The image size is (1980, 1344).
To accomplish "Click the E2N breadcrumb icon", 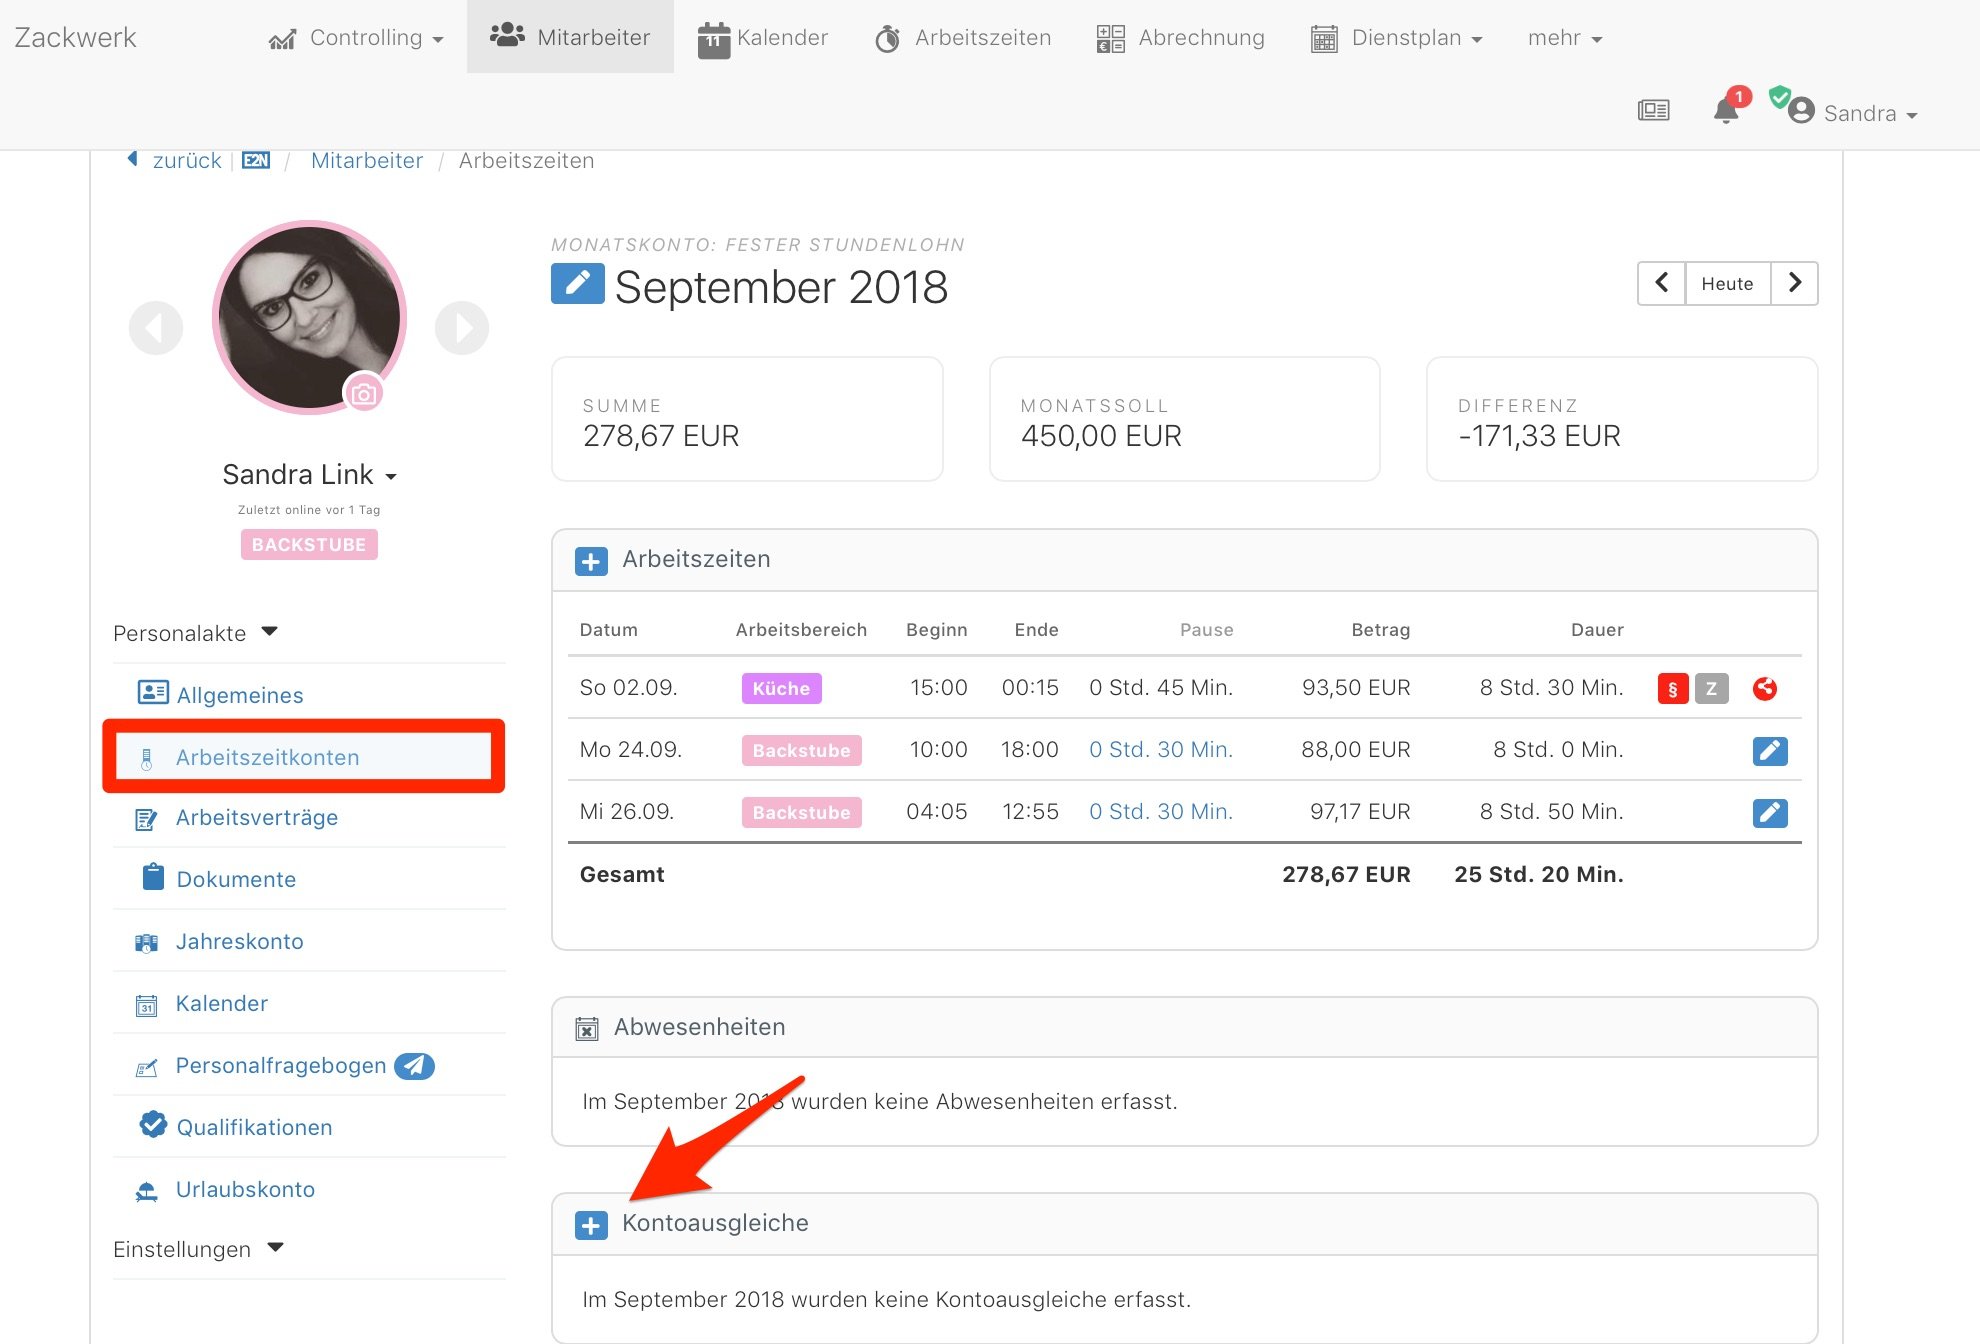I will [256, 160].
